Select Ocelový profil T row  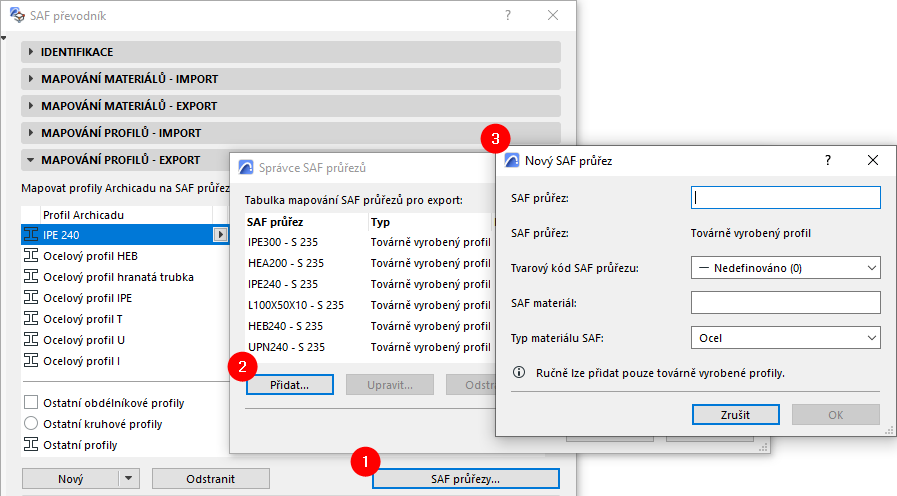click(x=125, y=319)
